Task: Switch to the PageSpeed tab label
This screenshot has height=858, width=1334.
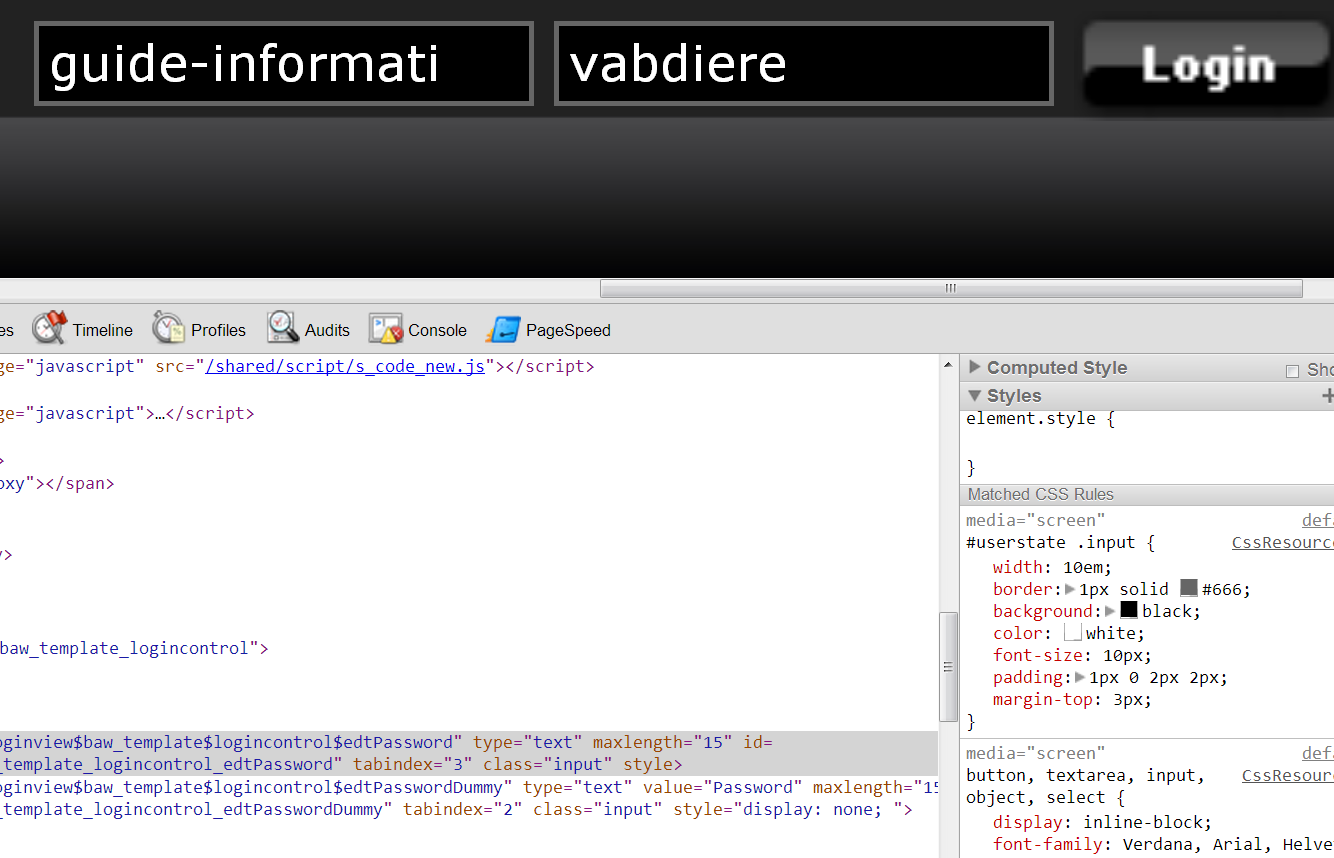Action: pyautogui.click(x=568, y=330)
